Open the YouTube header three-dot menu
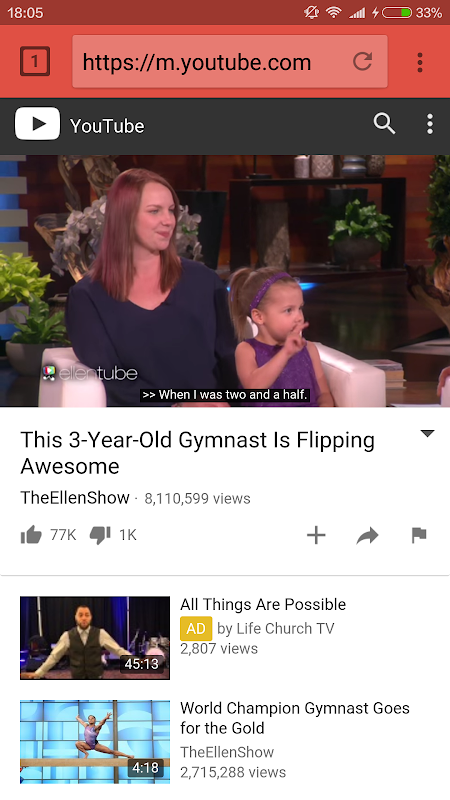This screenshot has width=450, height=800. coord(430,124)
